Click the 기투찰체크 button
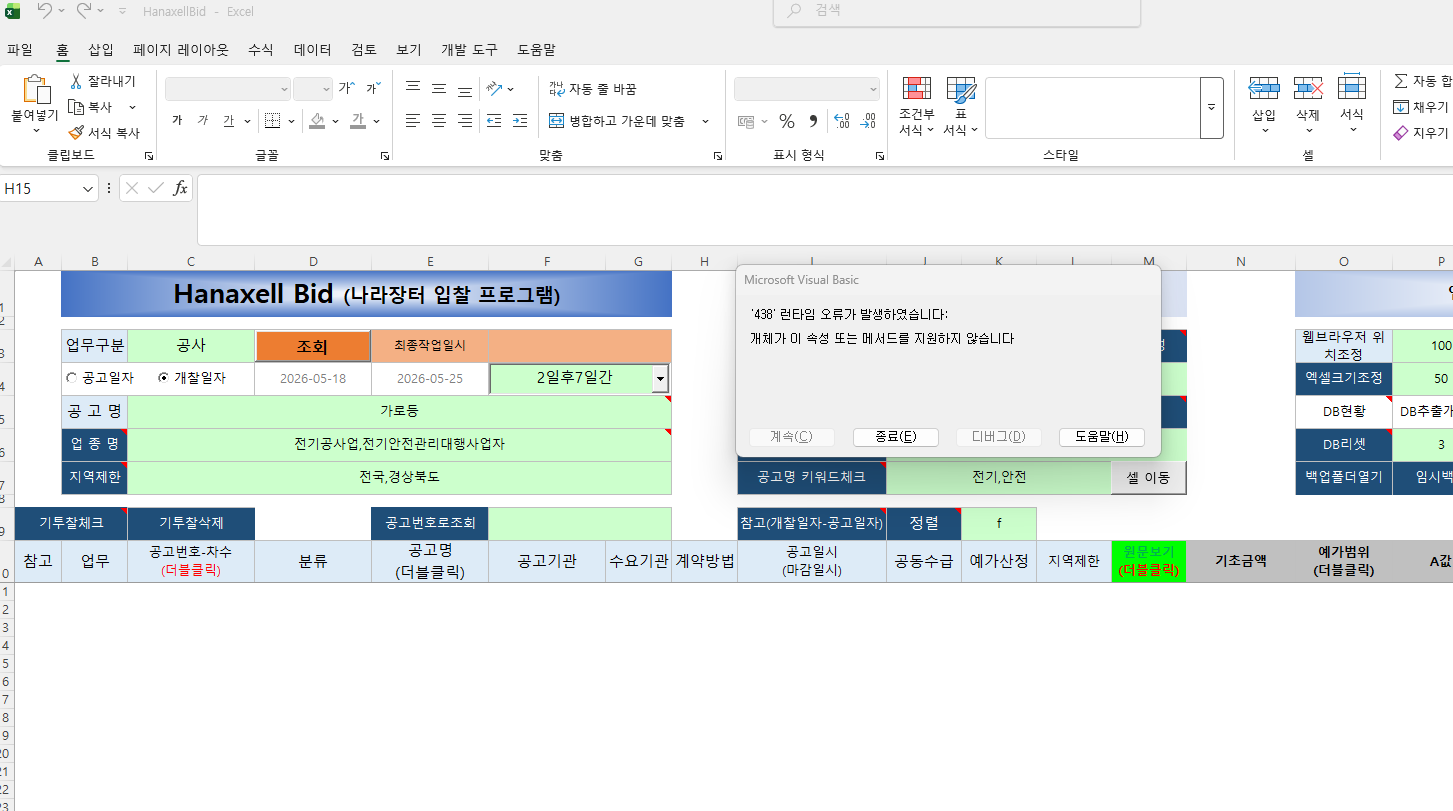This screenshot has width=1453, height=811. click(x=71, y=523)
